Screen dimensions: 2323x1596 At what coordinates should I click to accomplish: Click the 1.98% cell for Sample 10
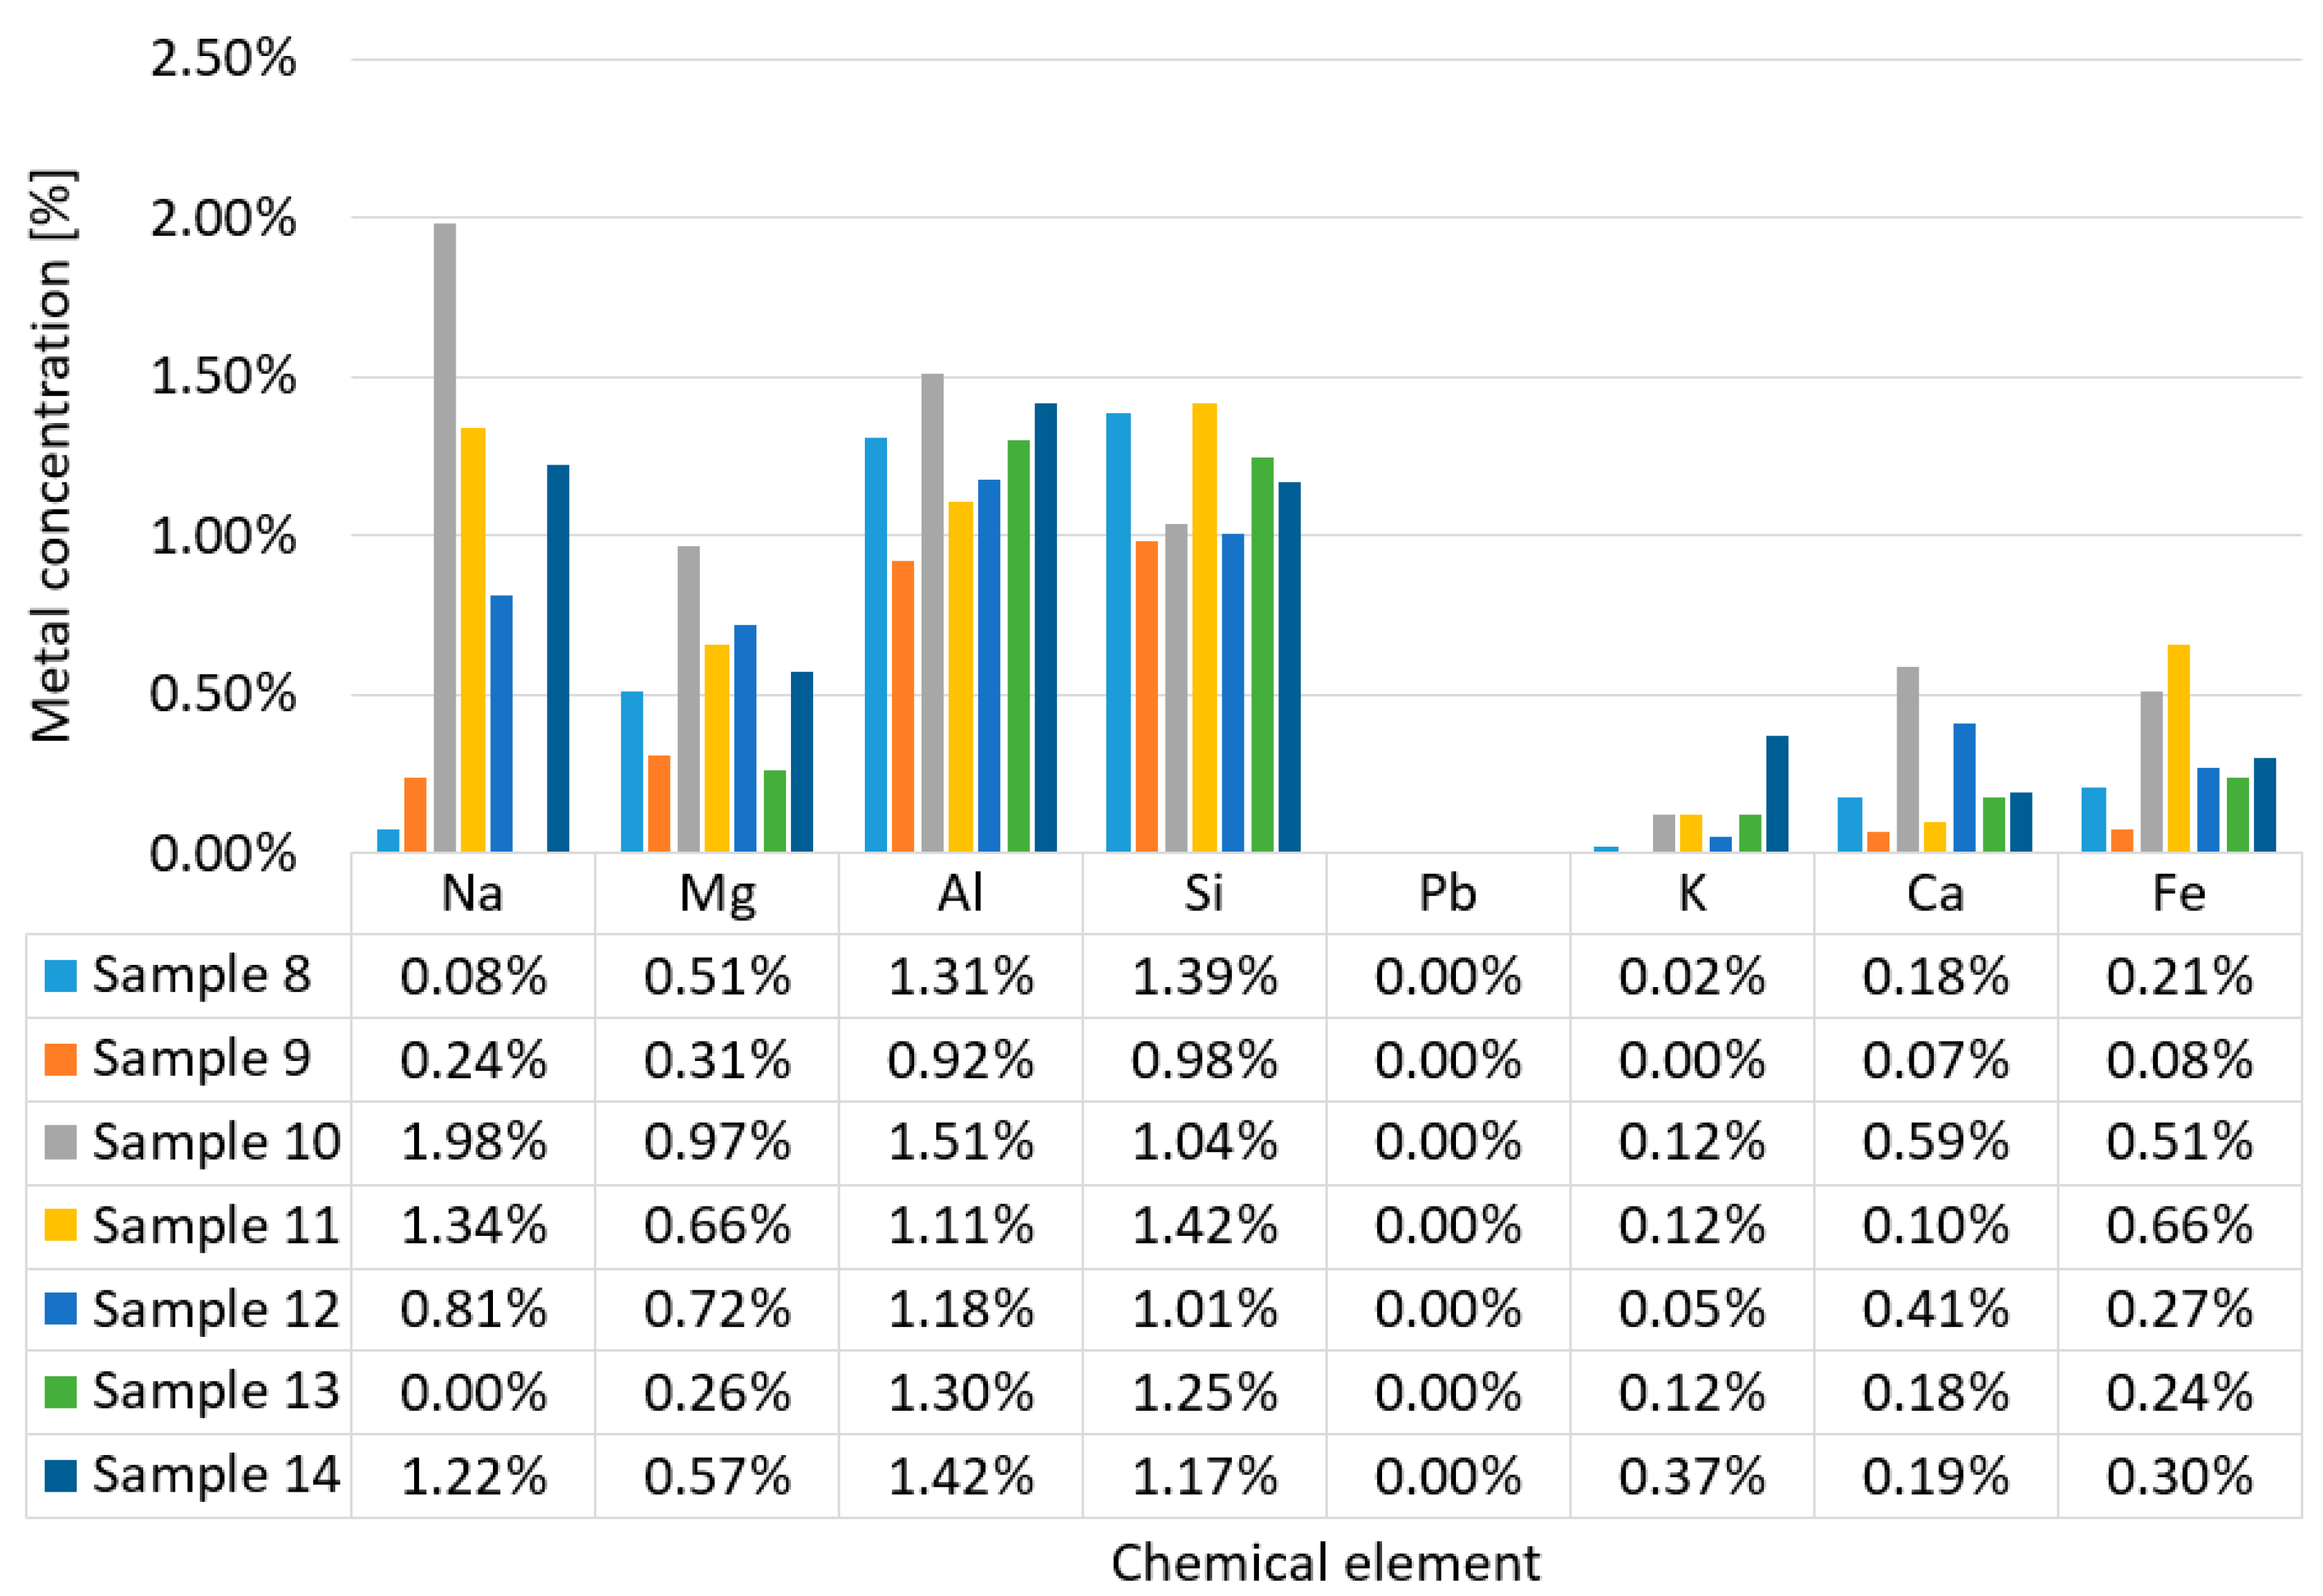coord(473,1143)
